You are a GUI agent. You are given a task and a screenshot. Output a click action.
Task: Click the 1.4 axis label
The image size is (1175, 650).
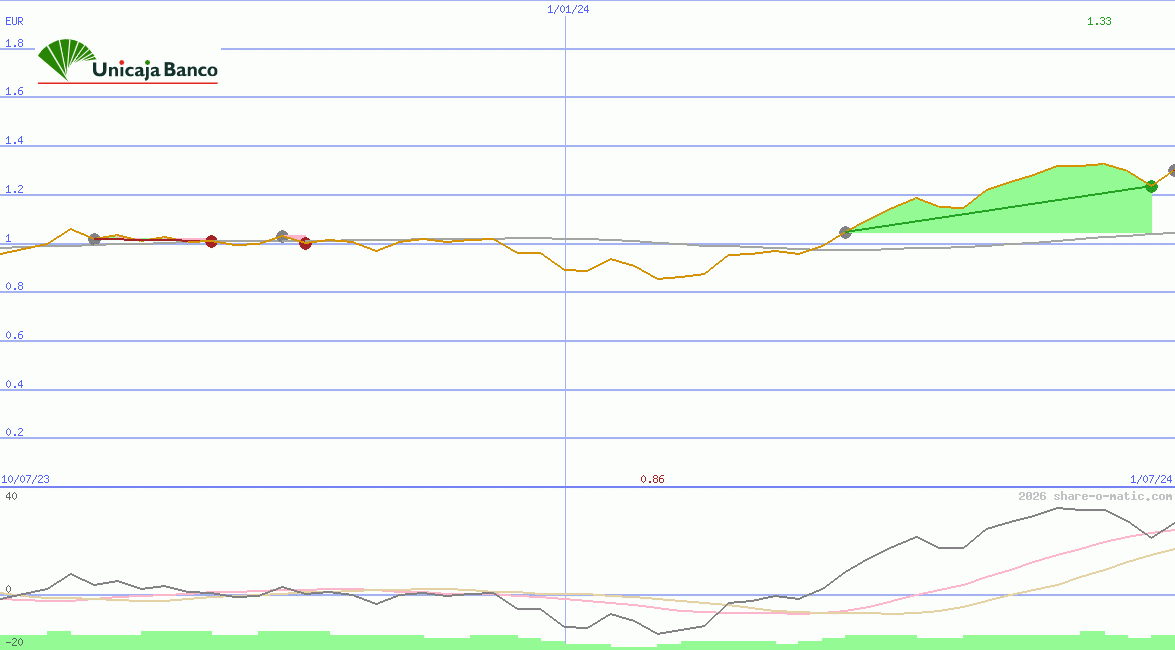tap(14, 140)
